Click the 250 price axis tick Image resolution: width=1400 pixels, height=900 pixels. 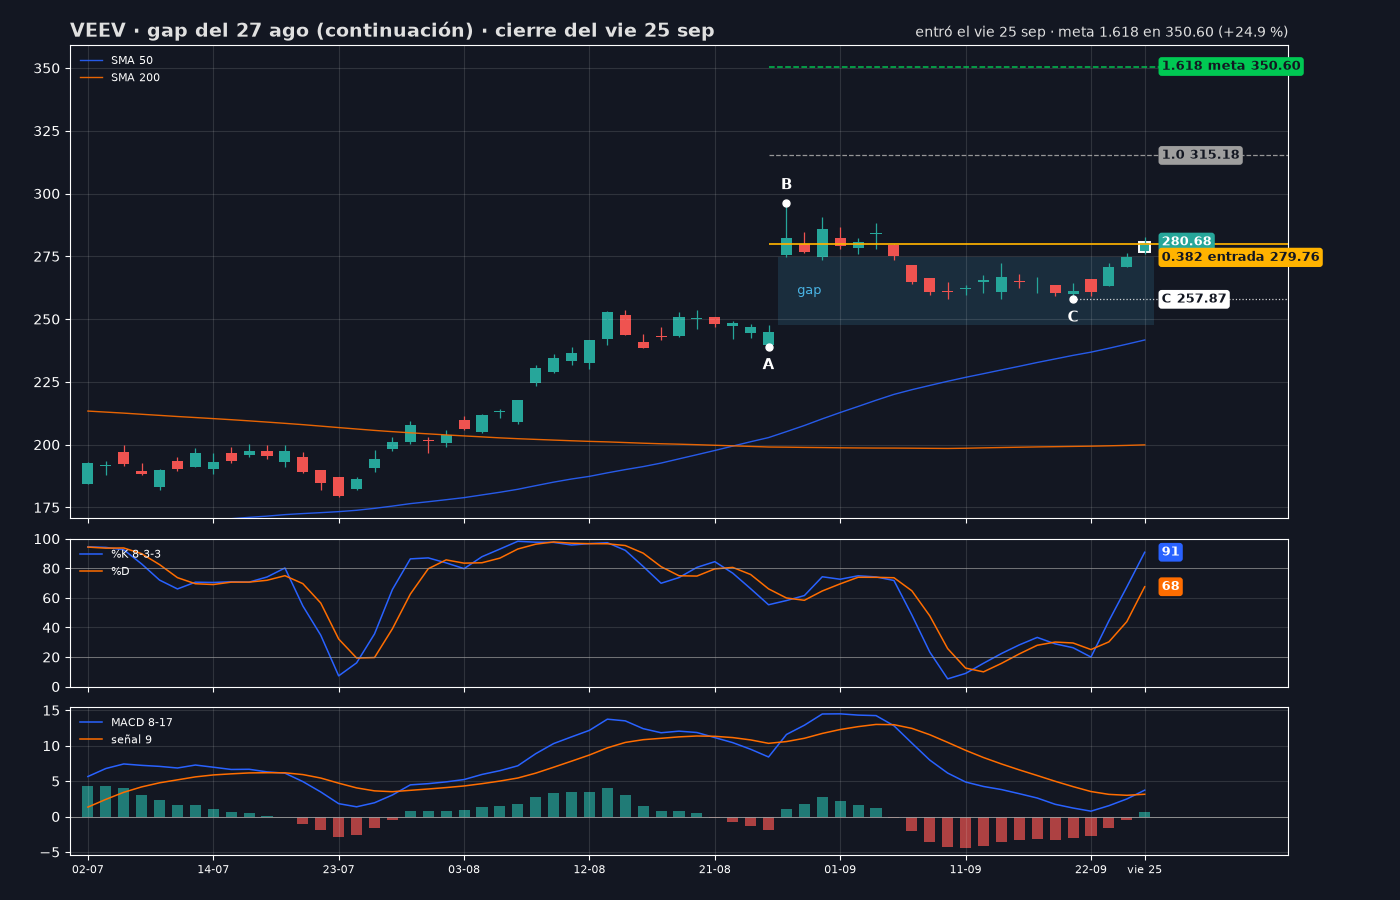coord(47,320)
